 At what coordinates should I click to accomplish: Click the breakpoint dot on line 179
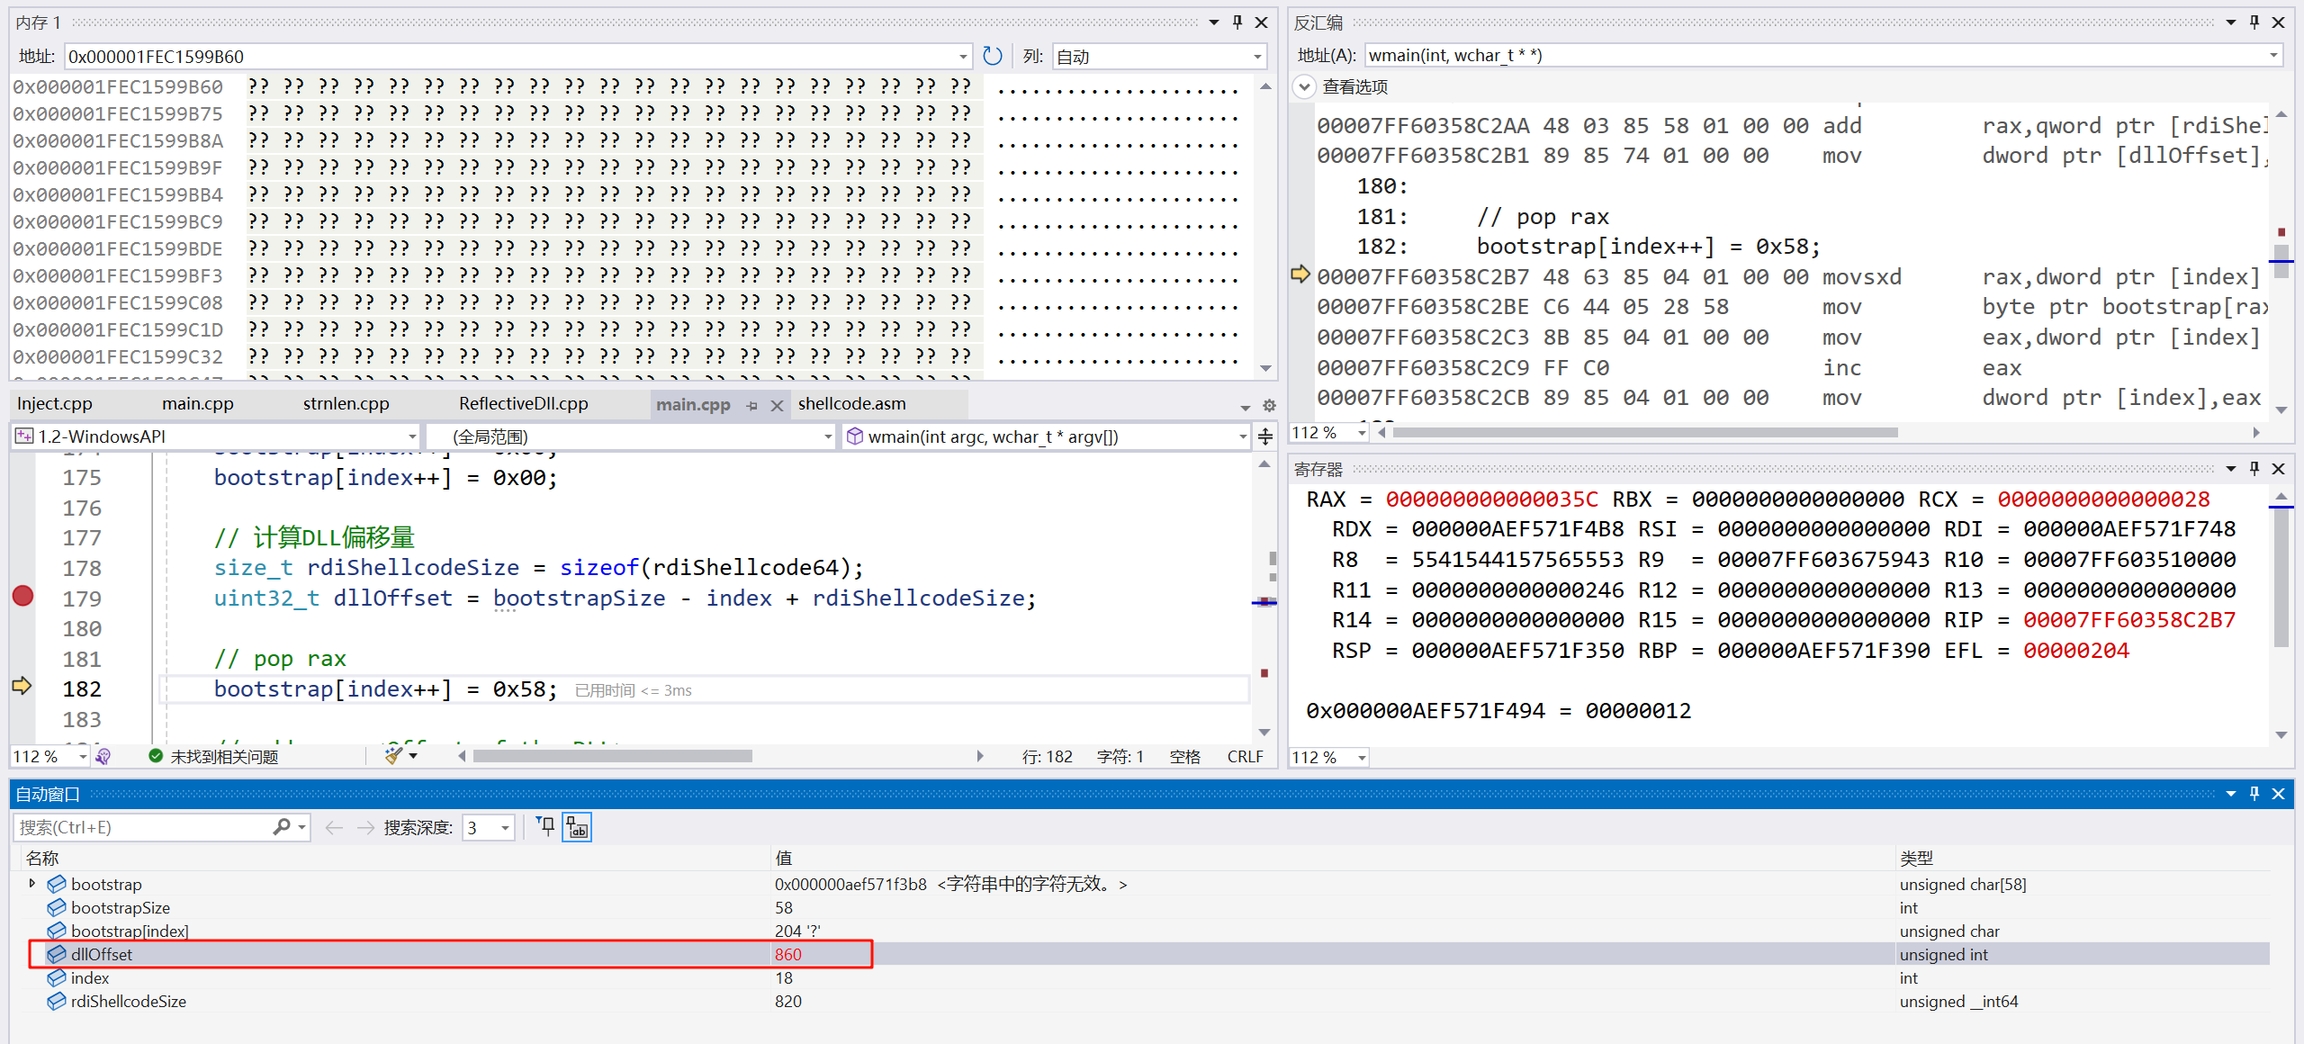tap(23, 597)
